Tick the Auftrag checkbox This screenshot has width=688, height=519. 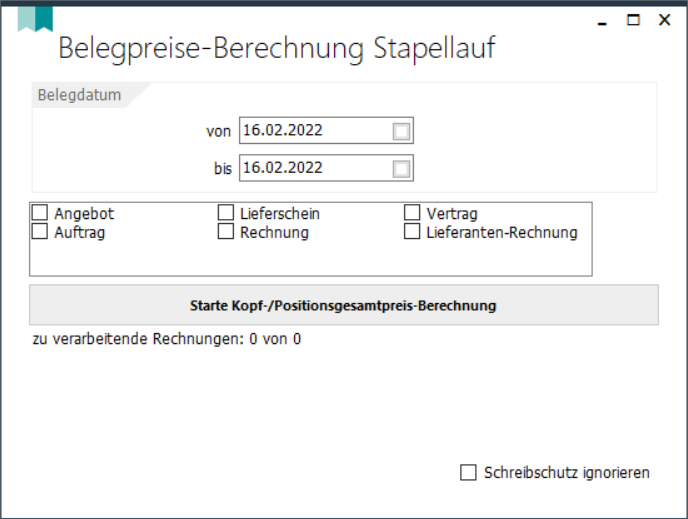coord(40,232)
